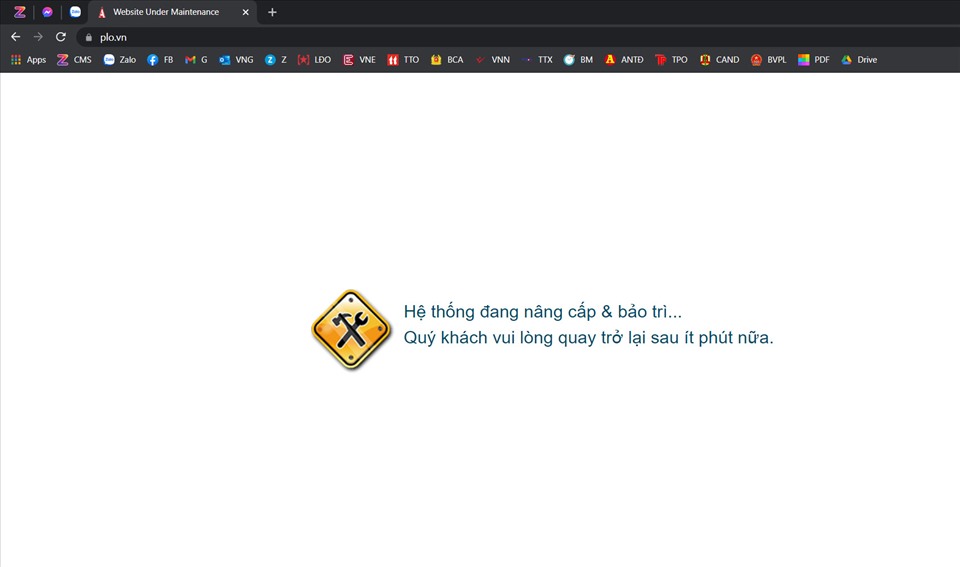Open a new browser tab
Screen dimensions: 960x567
tap(272, 12)
